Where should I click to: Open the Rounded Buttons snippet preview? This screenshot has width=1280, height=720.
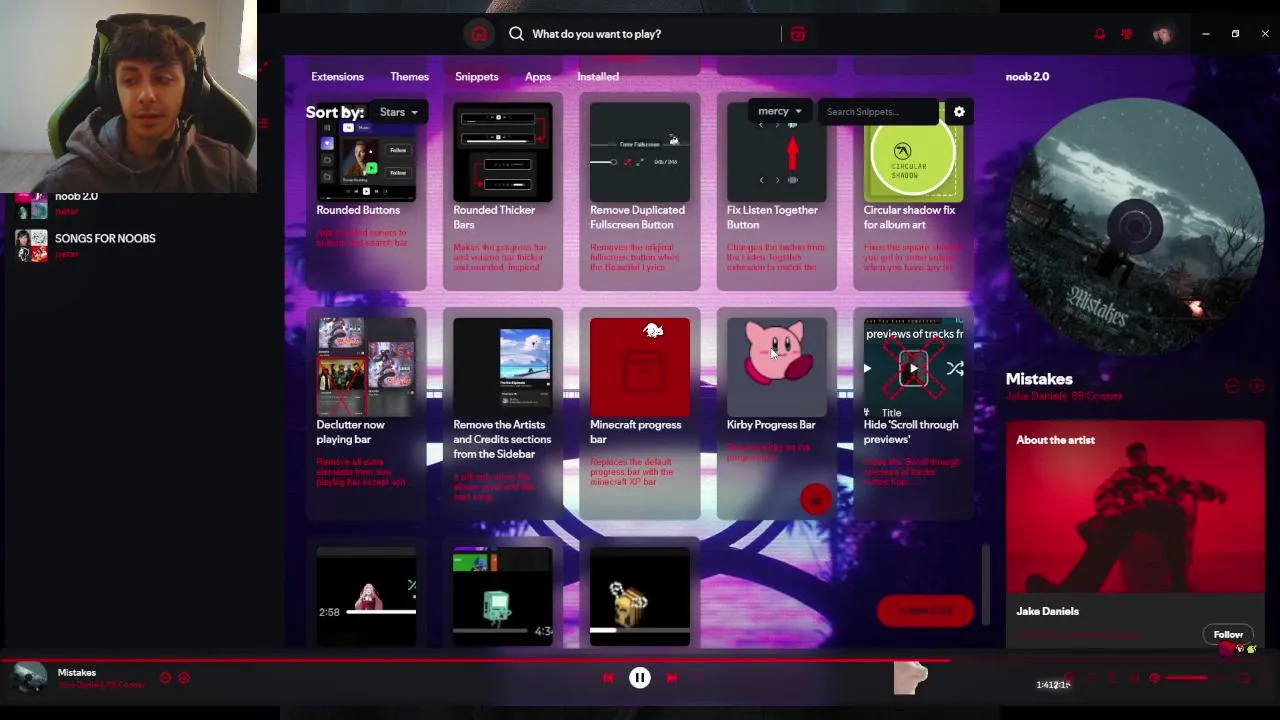[x=366, y=152]
